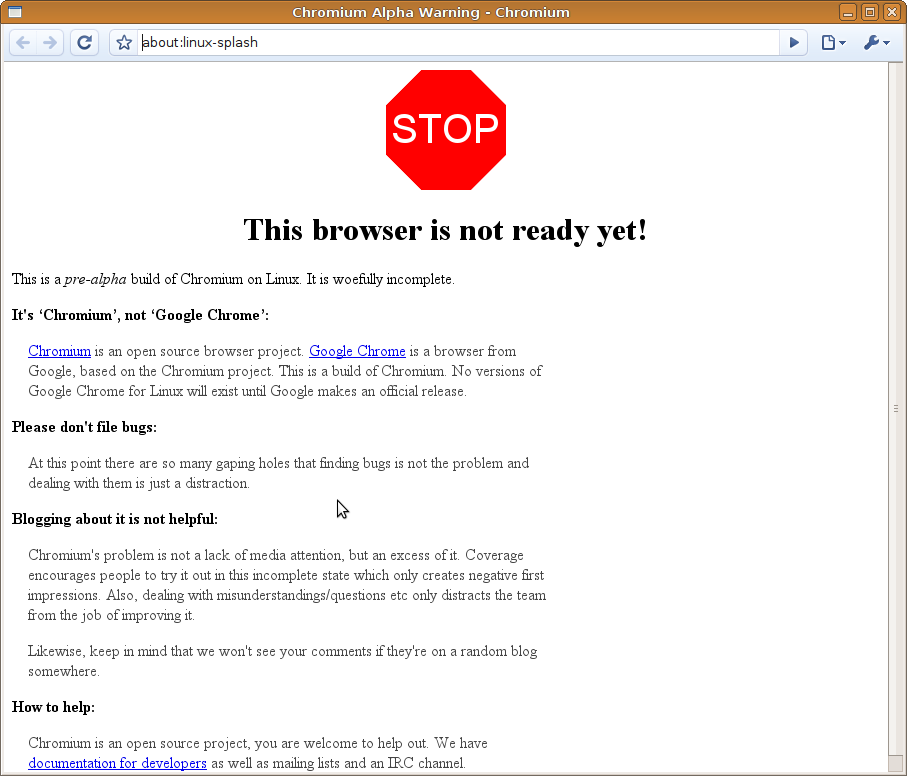Follow the Google Chrome link

click(357, 351)
